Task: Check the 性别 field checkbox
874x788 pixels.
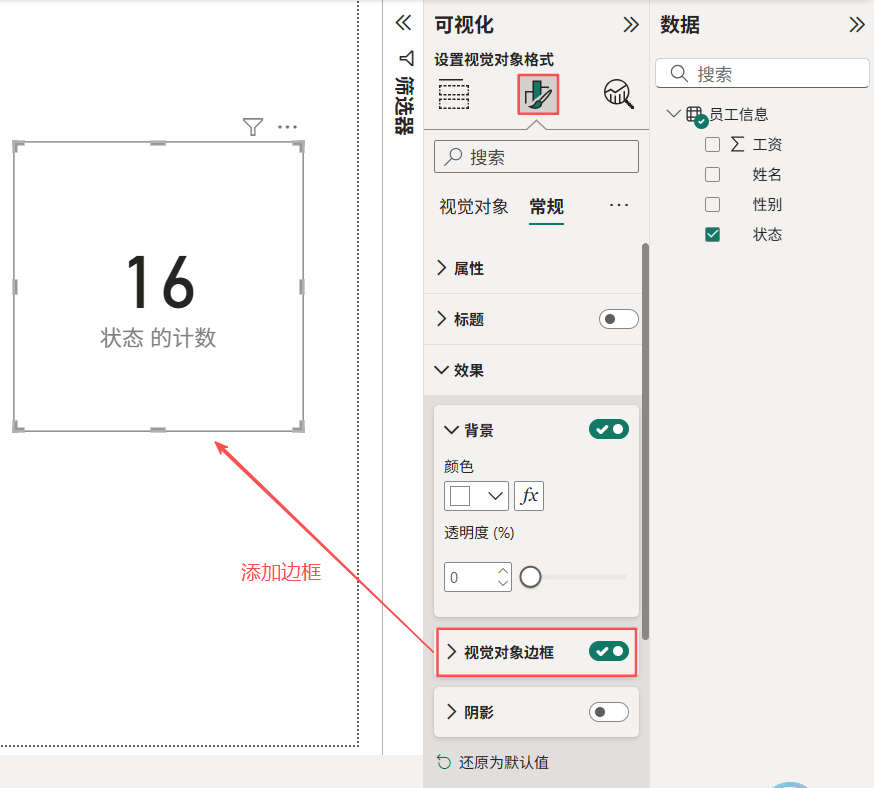Action: [712, 204]
